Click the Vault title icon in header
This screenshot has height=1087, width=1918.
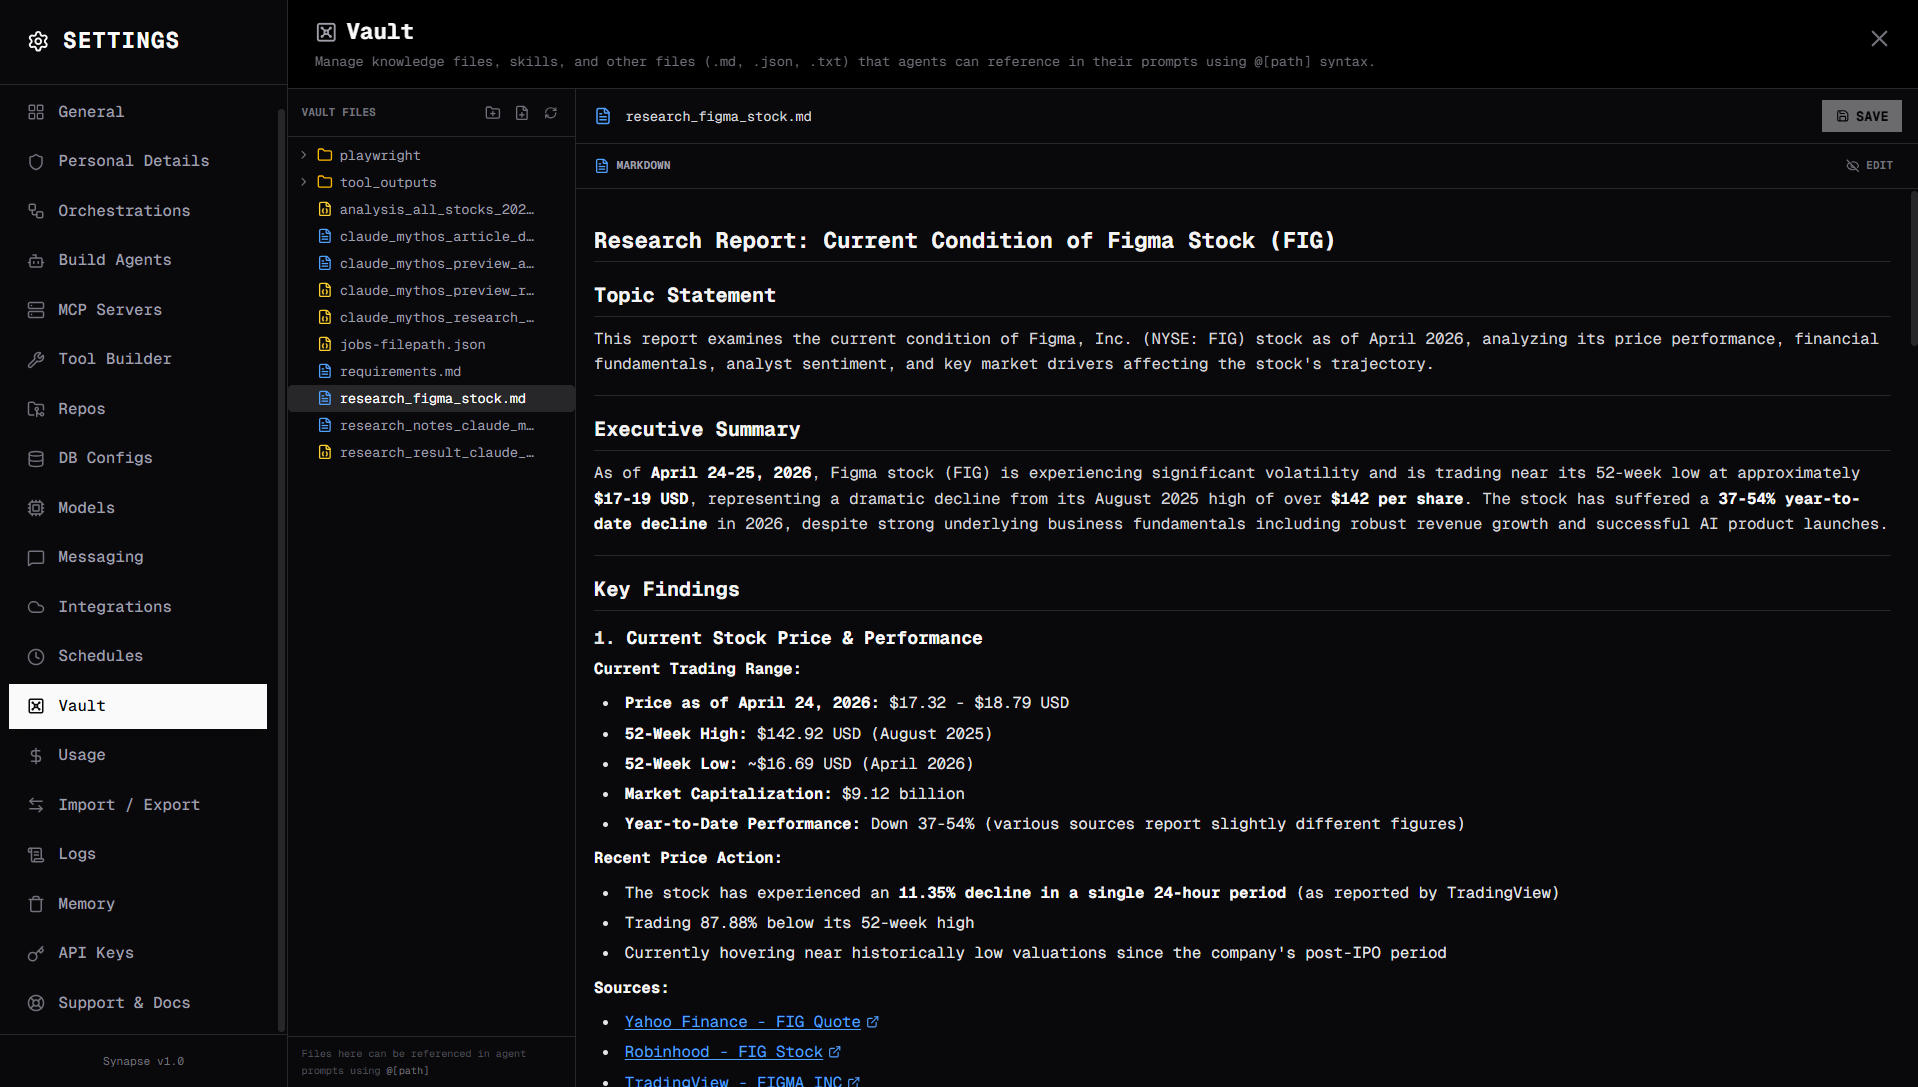coord(326,32)
